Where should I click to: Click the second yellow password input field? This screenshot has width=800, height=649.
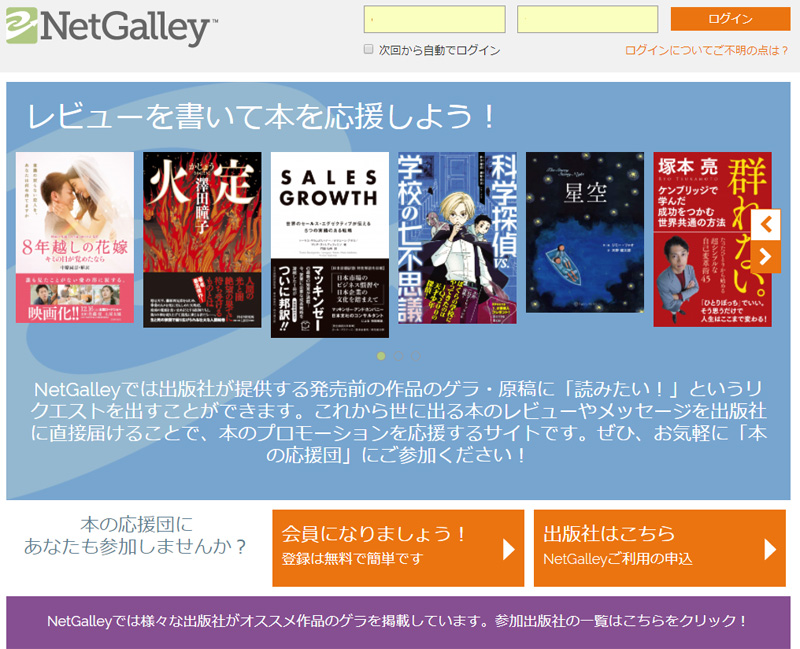click(587, 19)
